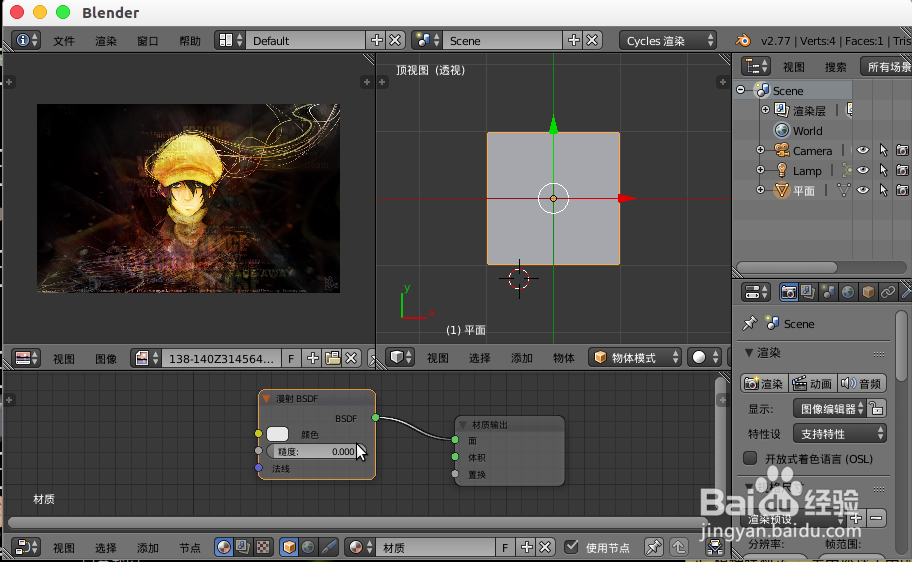Collapse the 渲染 panel
Image resolution: width=912 pixels, height=562 pixels.
coord(749,353)
